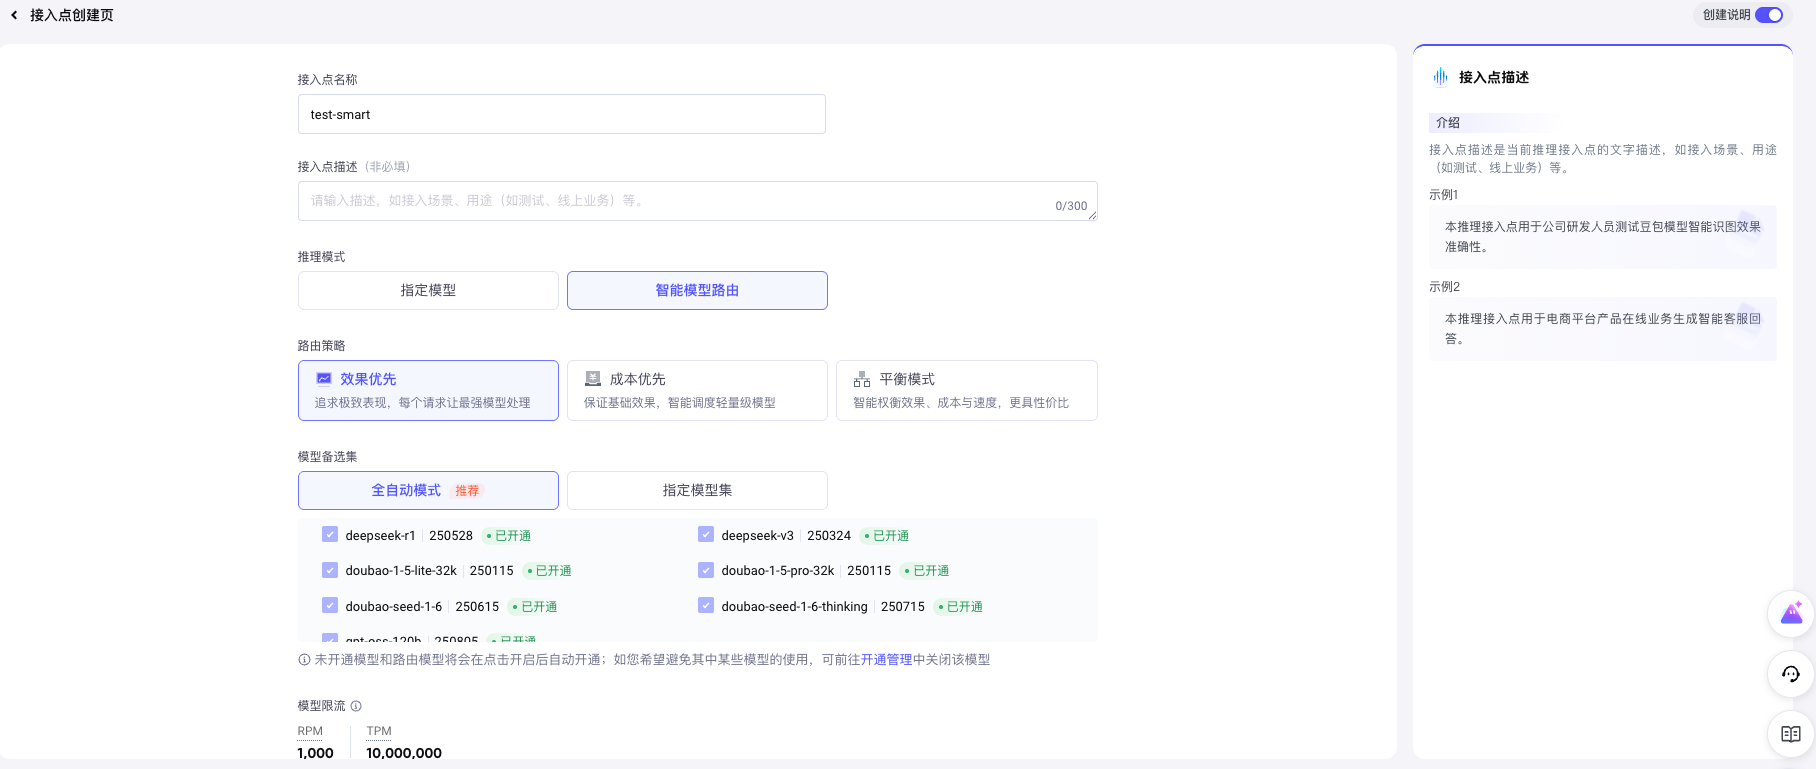The height and width of the screenshot is (769, 1816).
Task: Click the 成本优先 strategy icon
Action: click(593, 379)
